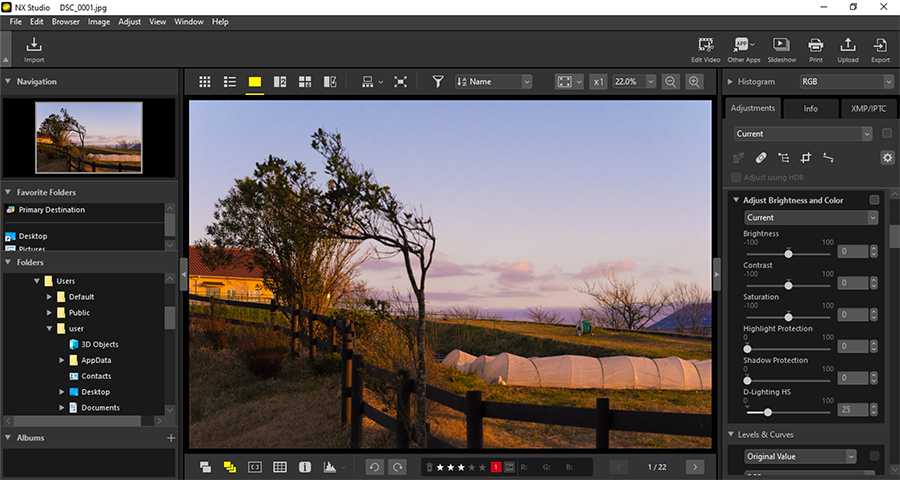900x480 pixels.
Task: Adjust the Brightness slider handle
Action: point(788,253)
